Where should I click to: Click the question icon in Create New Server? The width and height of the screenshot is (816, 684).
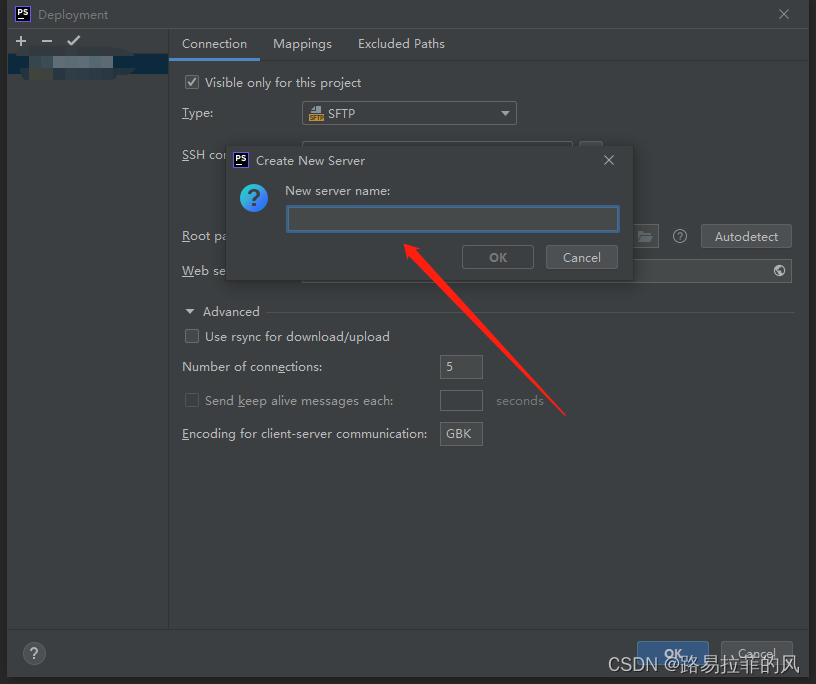pyautogui.click(x=254, y=198)
